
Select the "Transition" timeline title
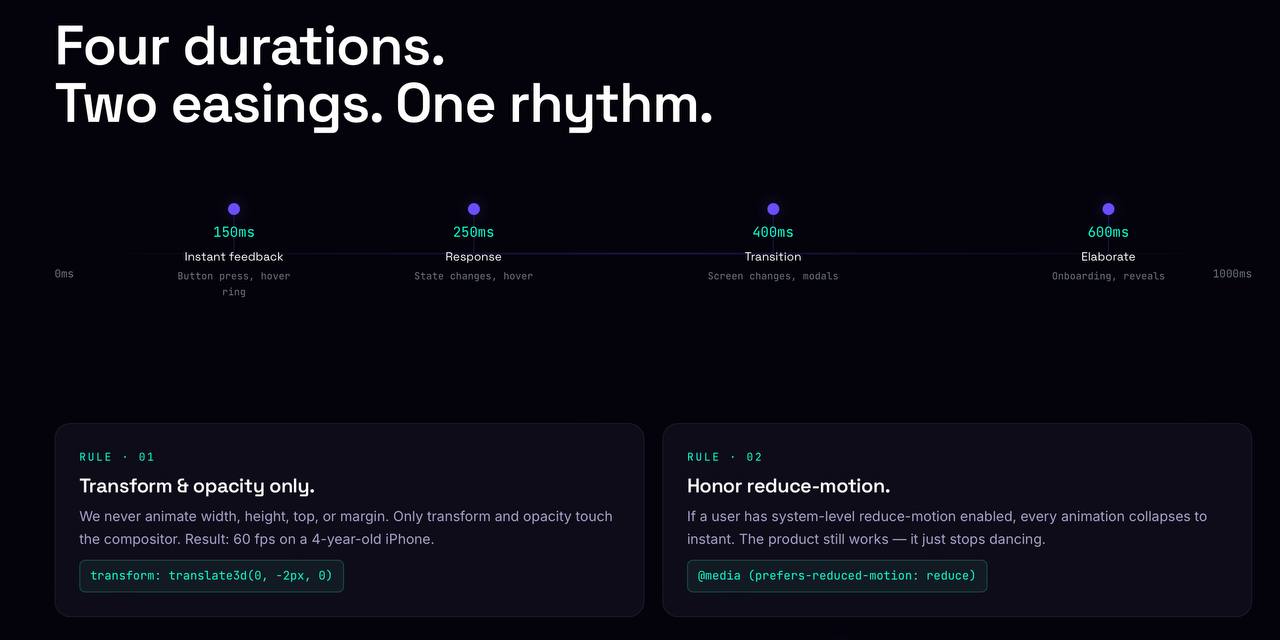(x=773, y=257)
